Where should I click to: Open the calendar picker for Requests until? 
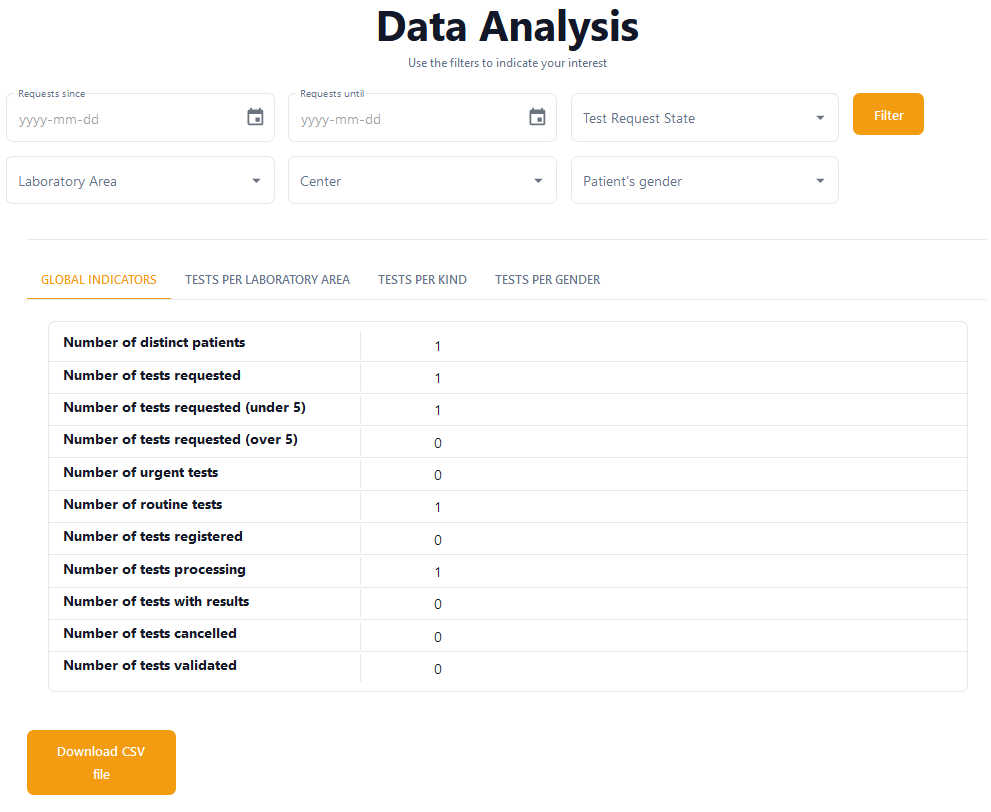point(537,118)
